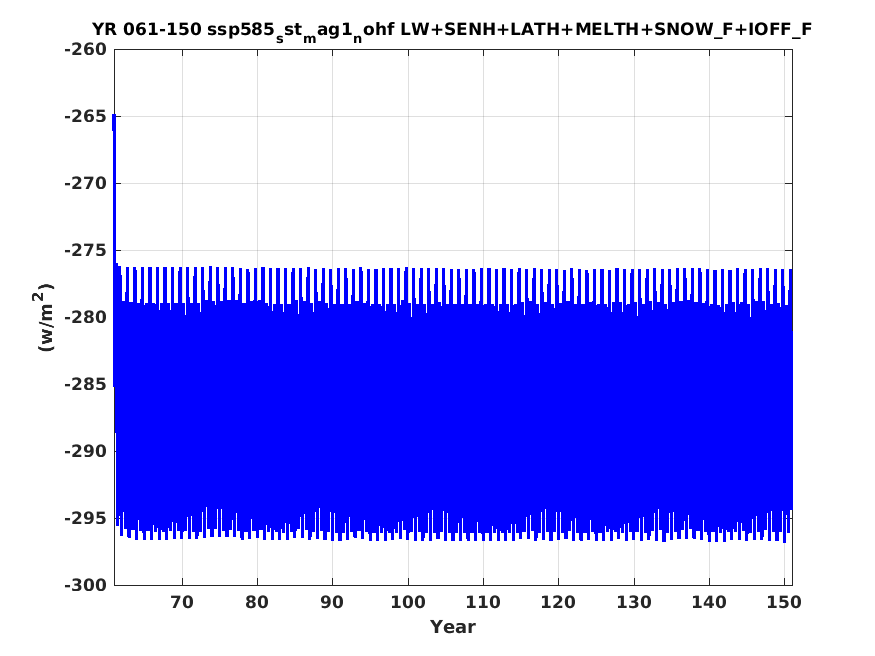Click y-axis tick label -275
Screen dimensions: 875x656
click(x=85, y=250)
